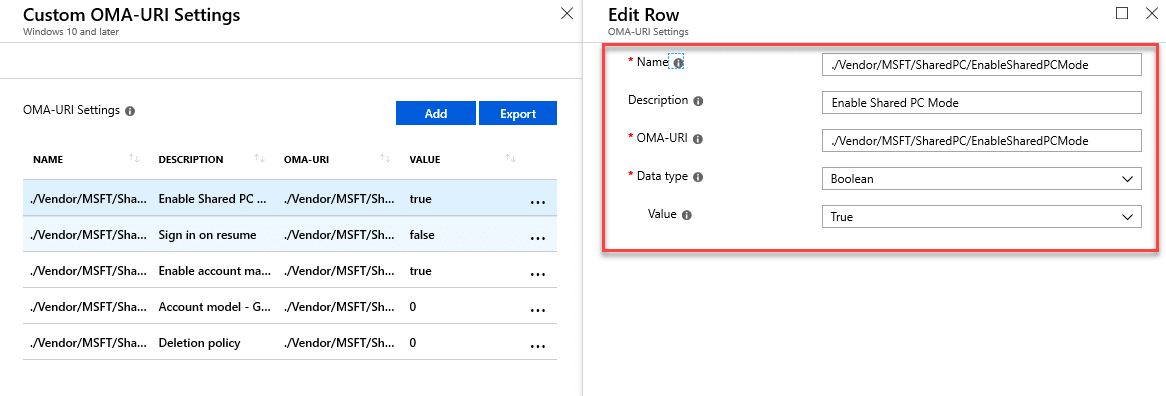
Task: Click info icon beside Description label
Action: point(698,101)
